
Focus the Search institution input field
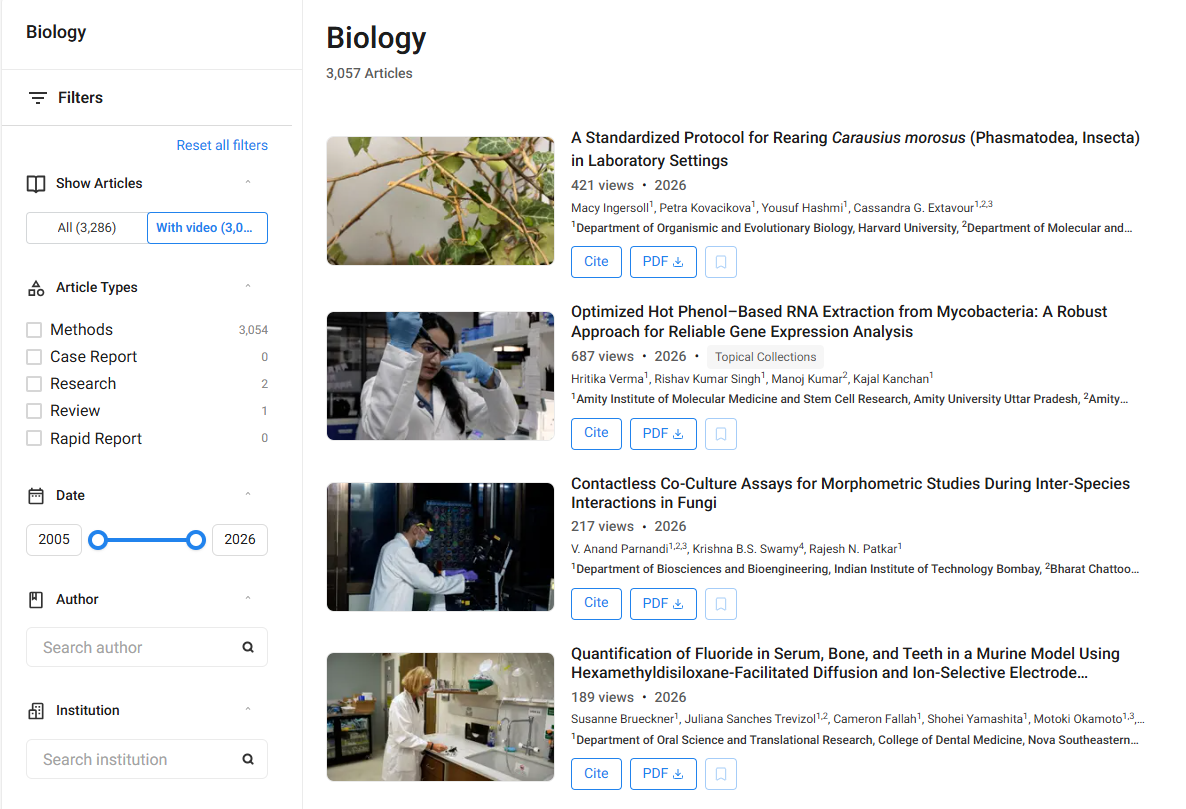tap(147, 759)
